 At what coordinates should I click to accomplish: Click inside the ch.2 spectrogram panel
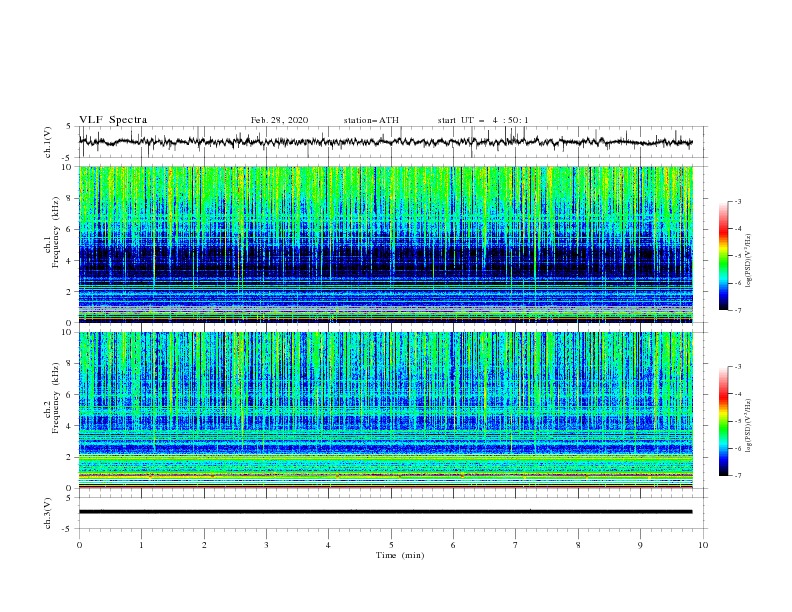(x=385, y=410)
